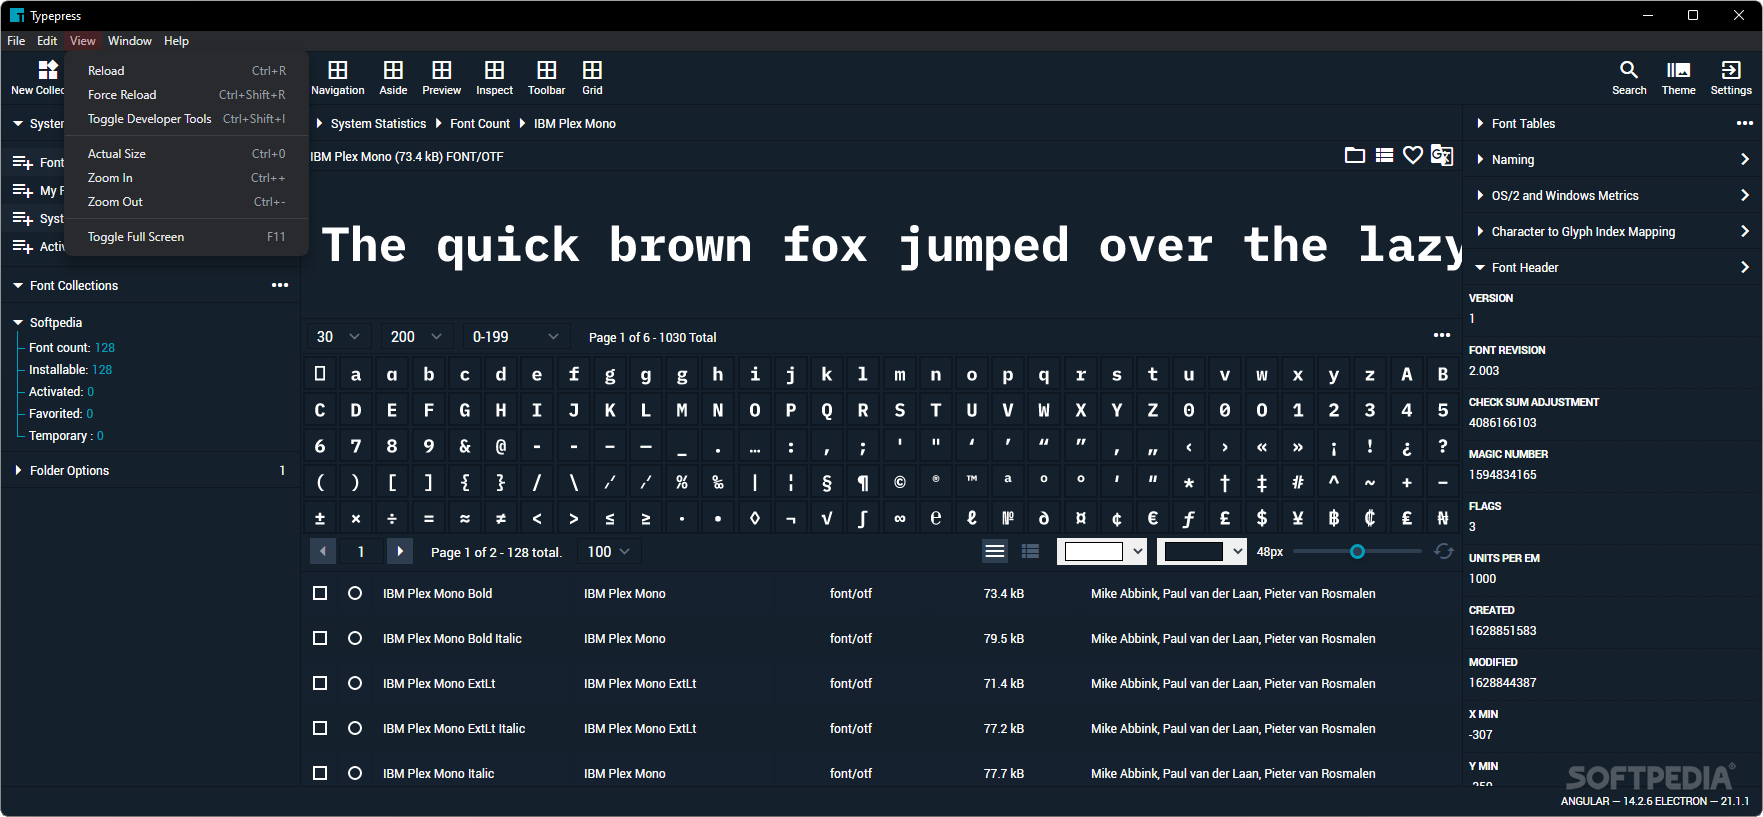Image resolution: width=1763 pixels, height=817 pixels.
Task: Open Font Collections three-dot menu
Action: [x=280, y=285]
